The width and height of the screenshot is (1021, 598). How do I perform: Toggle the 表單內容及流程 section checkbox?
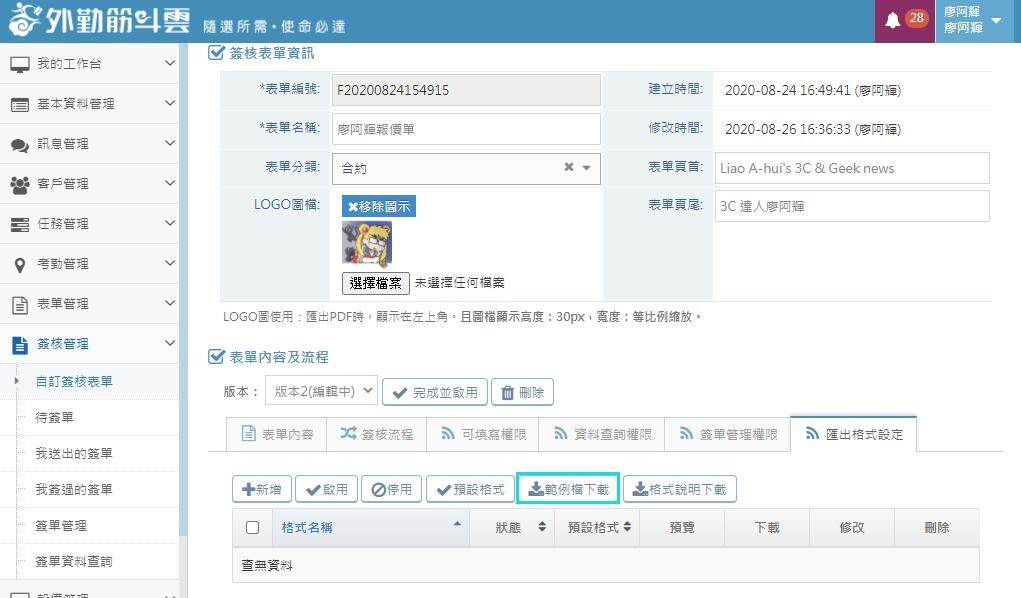(x=216, y=357)
